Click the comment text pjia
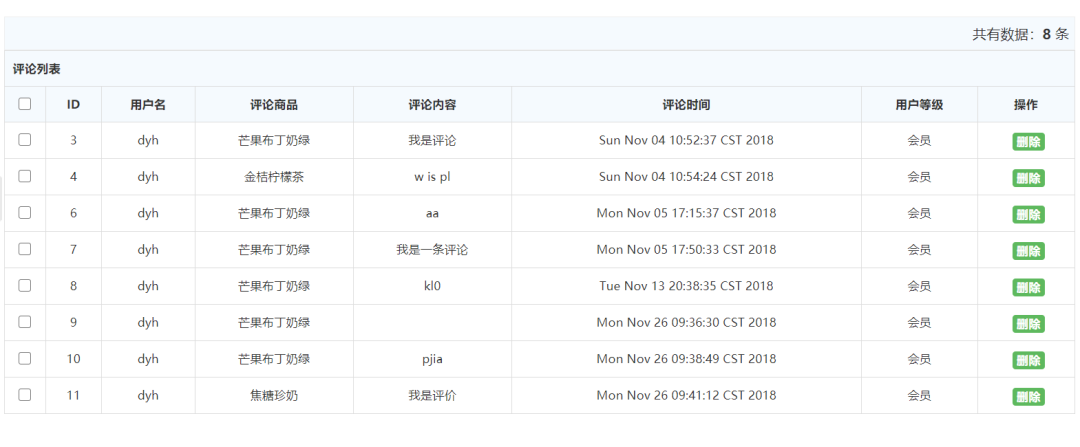 pos(433,359)
